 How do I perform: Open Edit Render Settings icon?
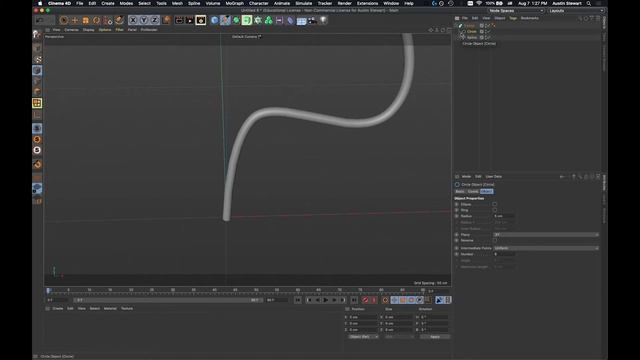pos(200,20)
